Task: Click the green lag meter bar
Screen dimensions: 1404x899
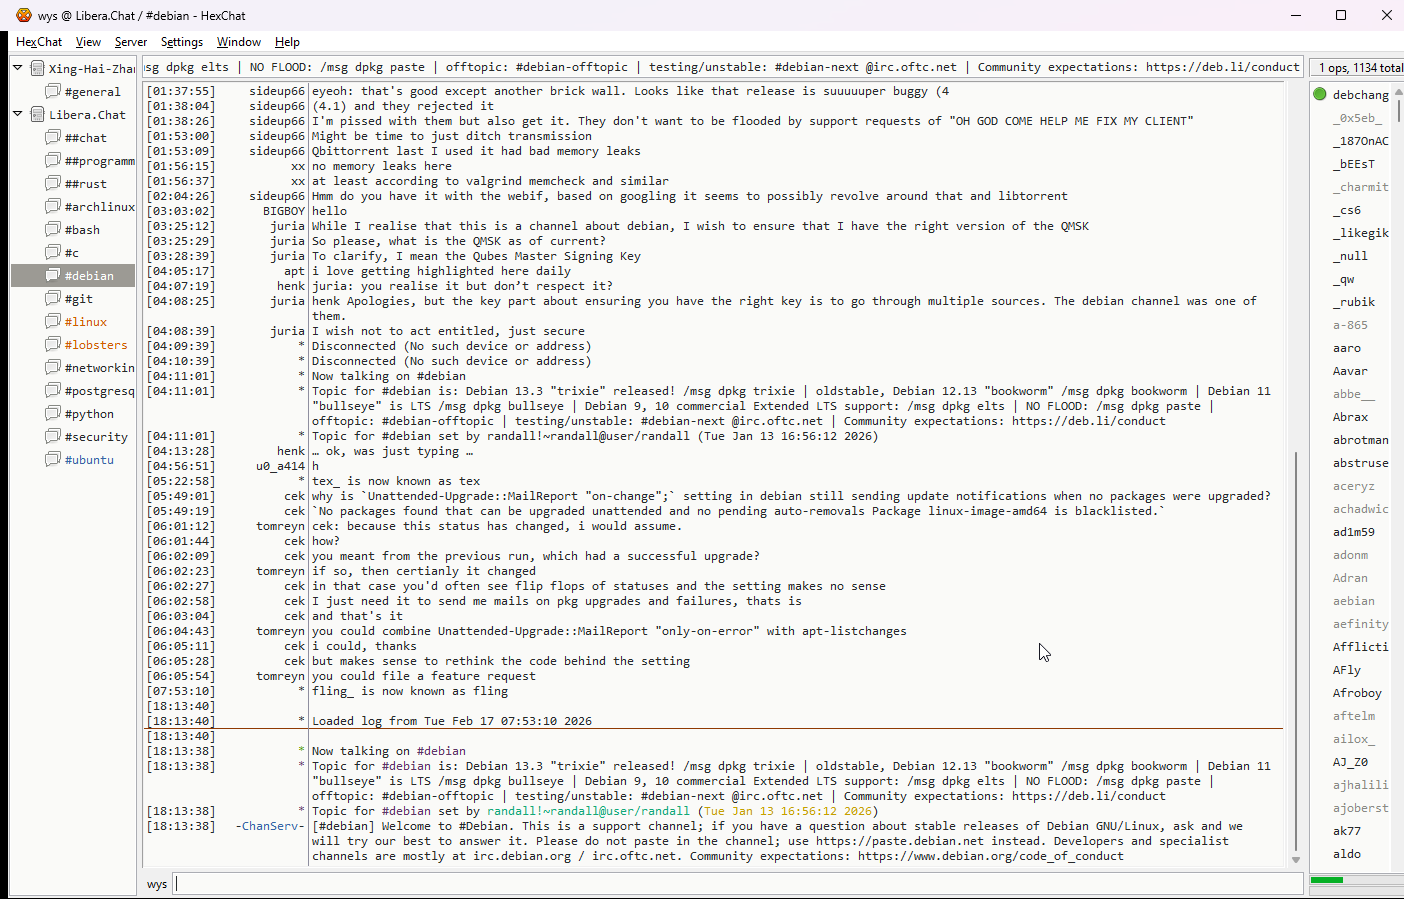Action: click(1327, 880)
